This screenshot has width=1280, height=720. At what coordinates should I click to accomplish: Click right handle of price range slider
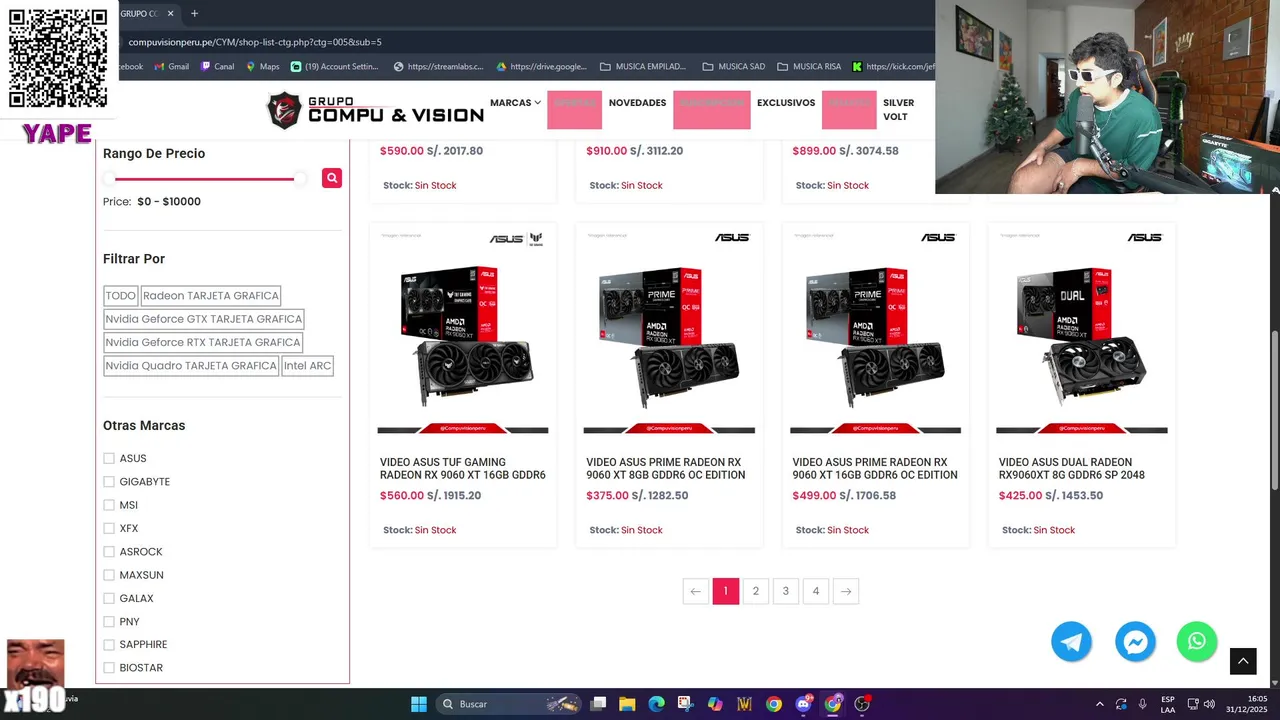click(x=300, y=179)
